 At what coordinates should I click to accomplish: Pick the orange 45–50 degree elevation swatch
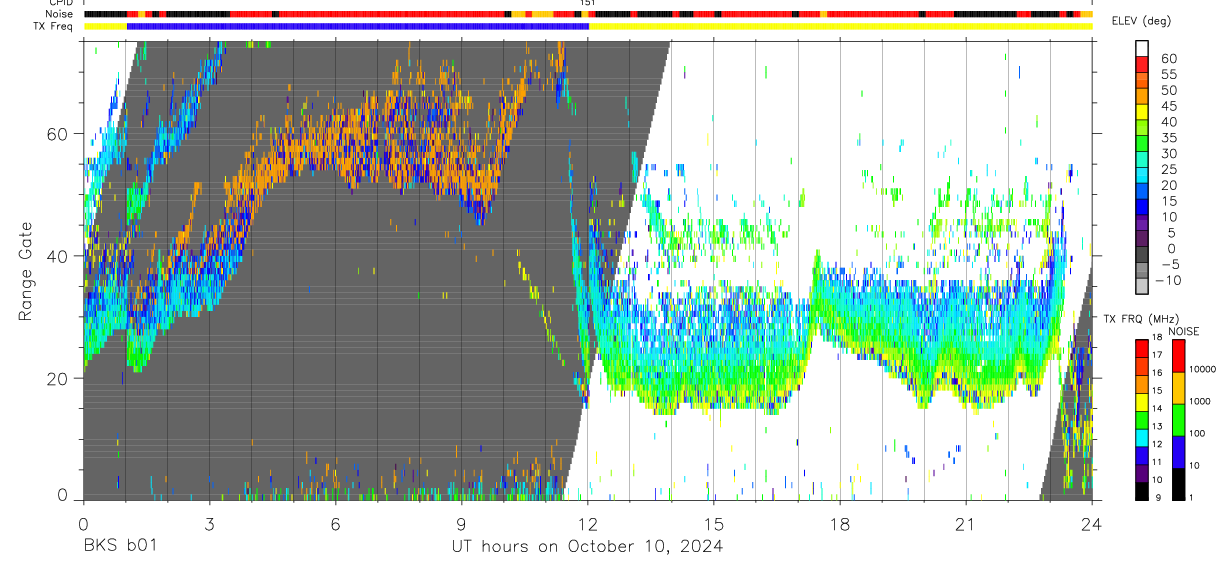(x=1141, y=97)
